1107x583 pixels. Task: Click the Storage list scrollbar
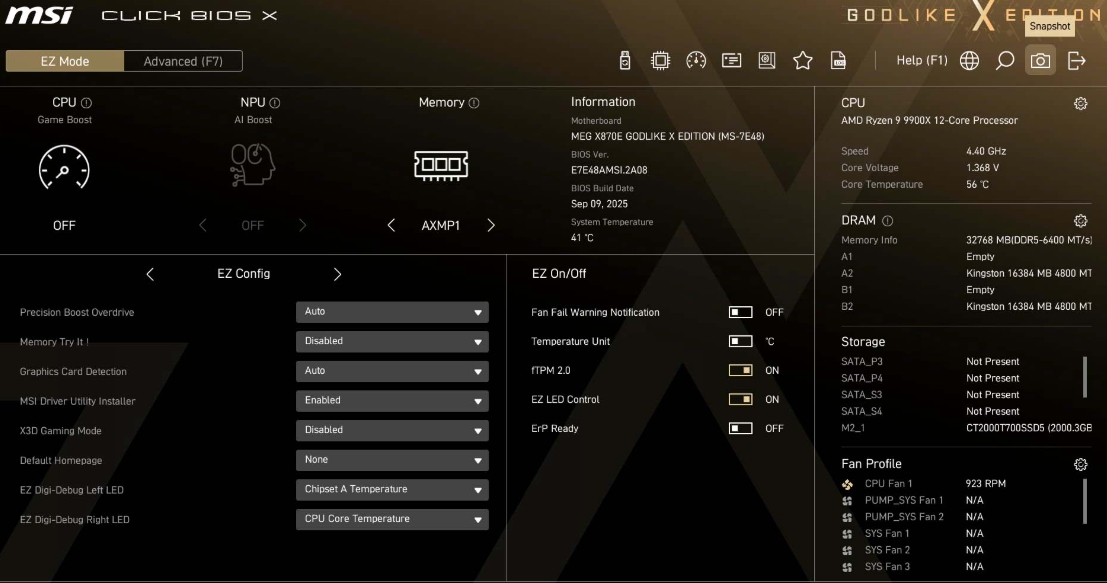[1085, 378]
